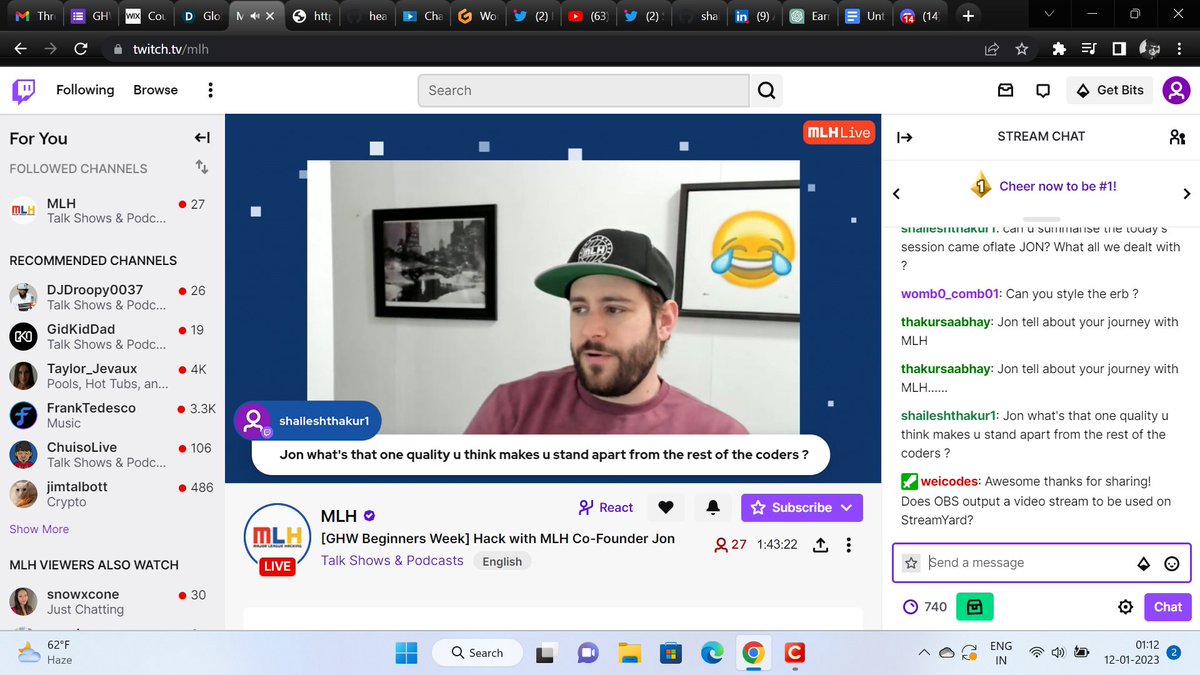Go to previous leaderboard item in chat
This screenshot has height=675, width=1200.
(x=896, y=194)
